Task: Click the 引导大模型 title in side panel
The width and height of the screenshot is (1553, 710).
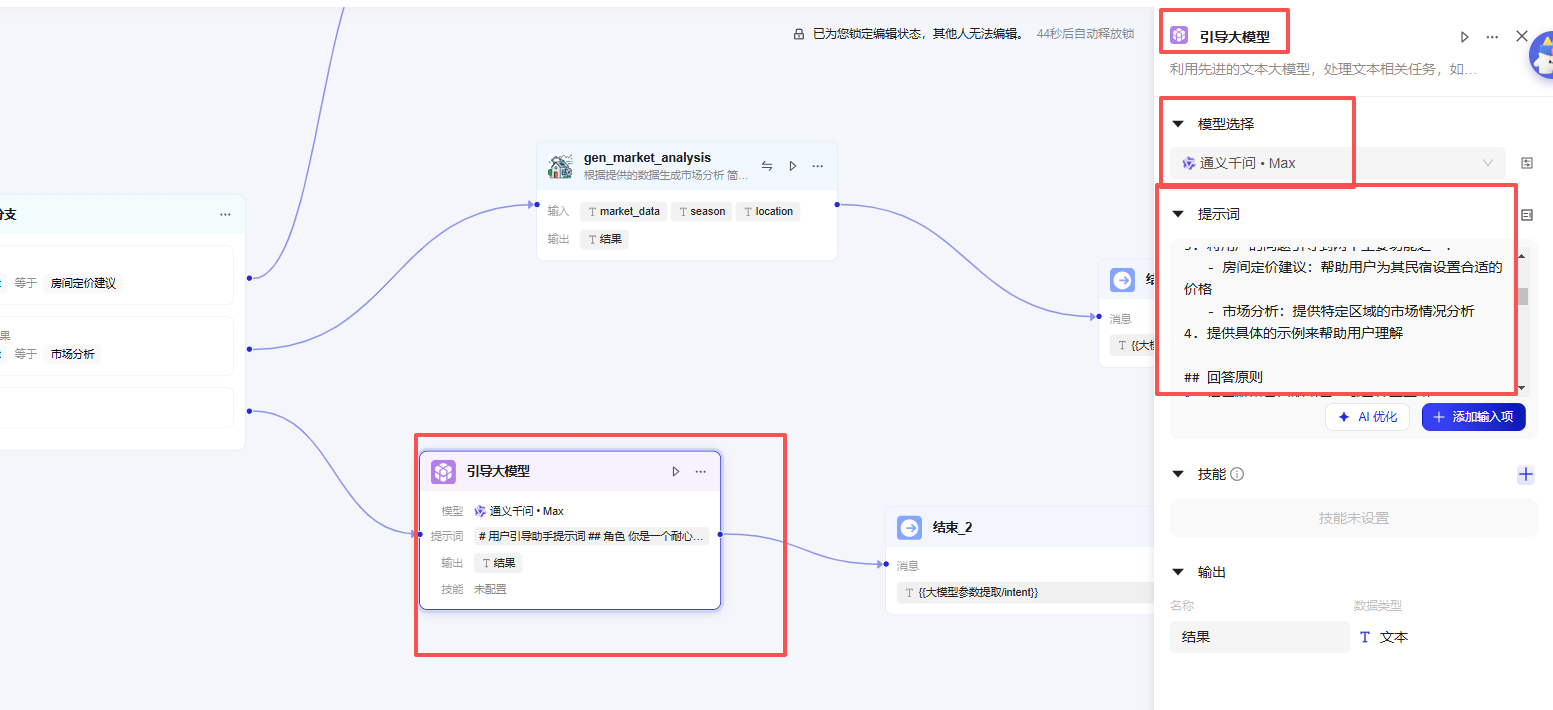Action: coord(1235,37)
